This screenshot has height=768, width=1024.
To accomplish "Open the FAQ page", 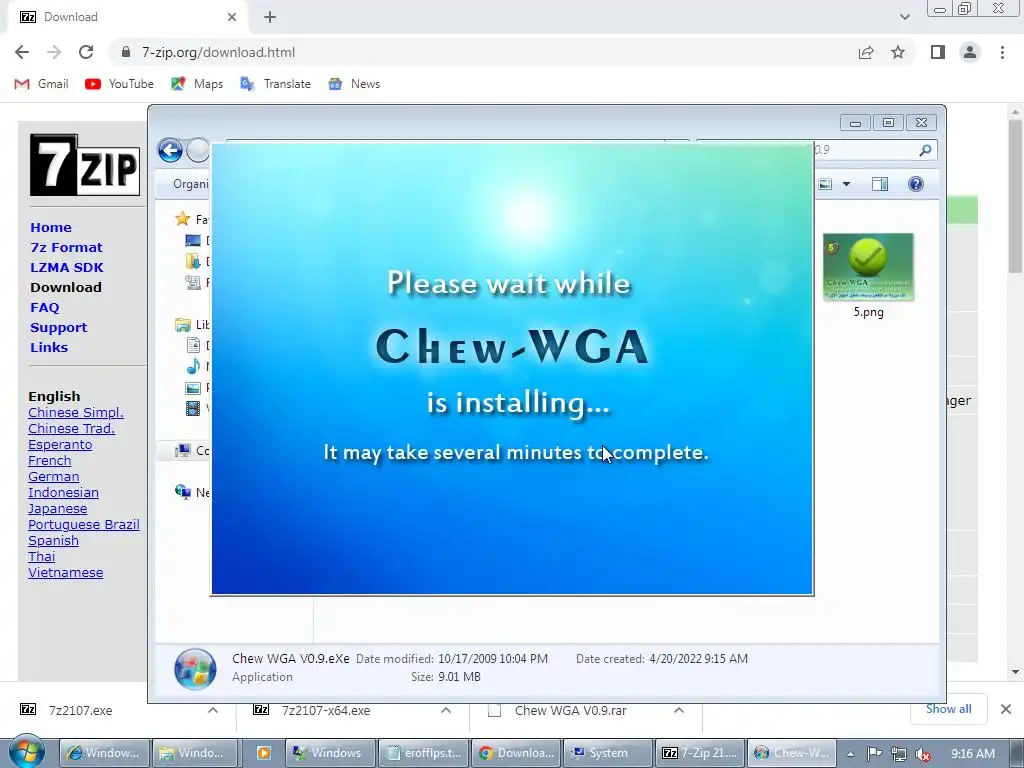I will (44, 308).
